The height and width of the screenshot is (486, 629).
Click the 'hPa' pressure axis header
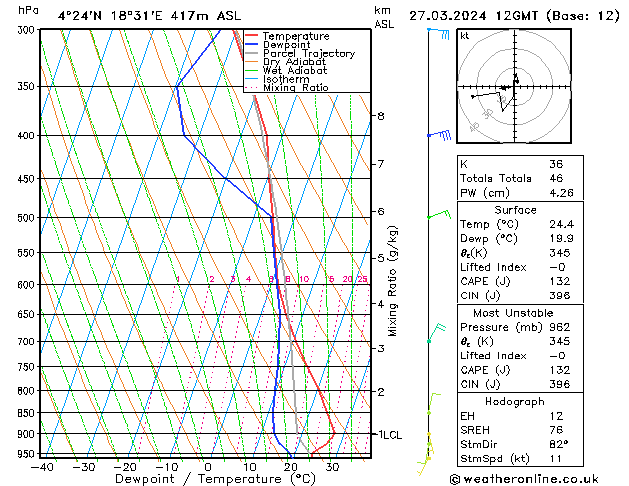(x=28, y=10)
